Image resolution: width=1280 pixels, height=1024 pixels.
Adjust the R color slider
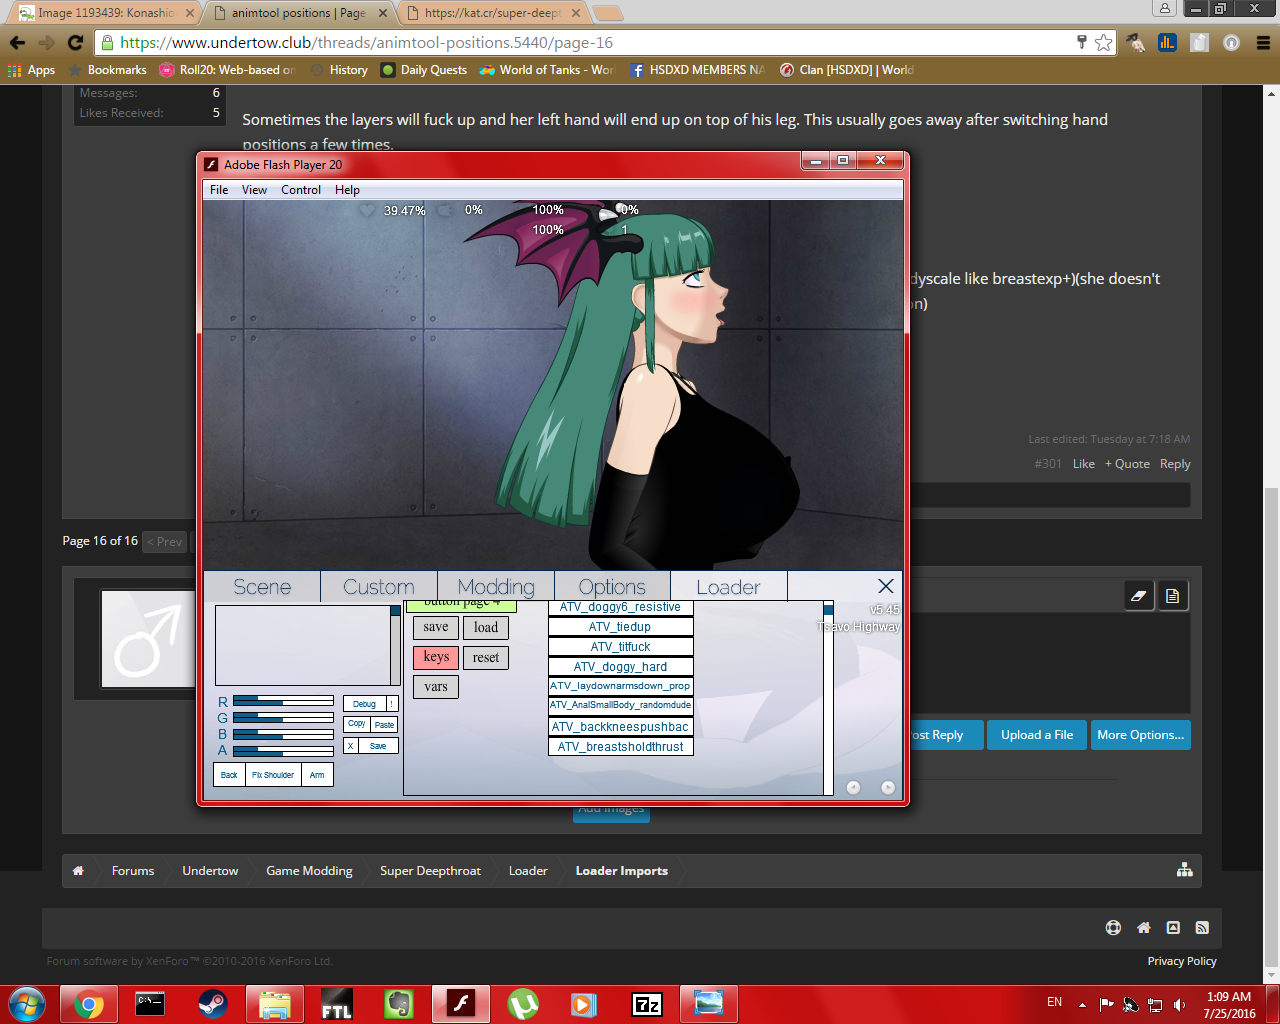coord(283,701)
